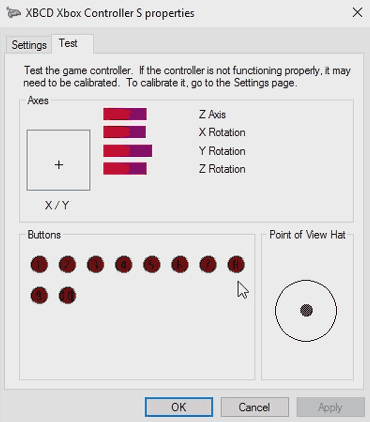Click button indicator 2
Screen dimensions: 370x422
pos(67,265)
